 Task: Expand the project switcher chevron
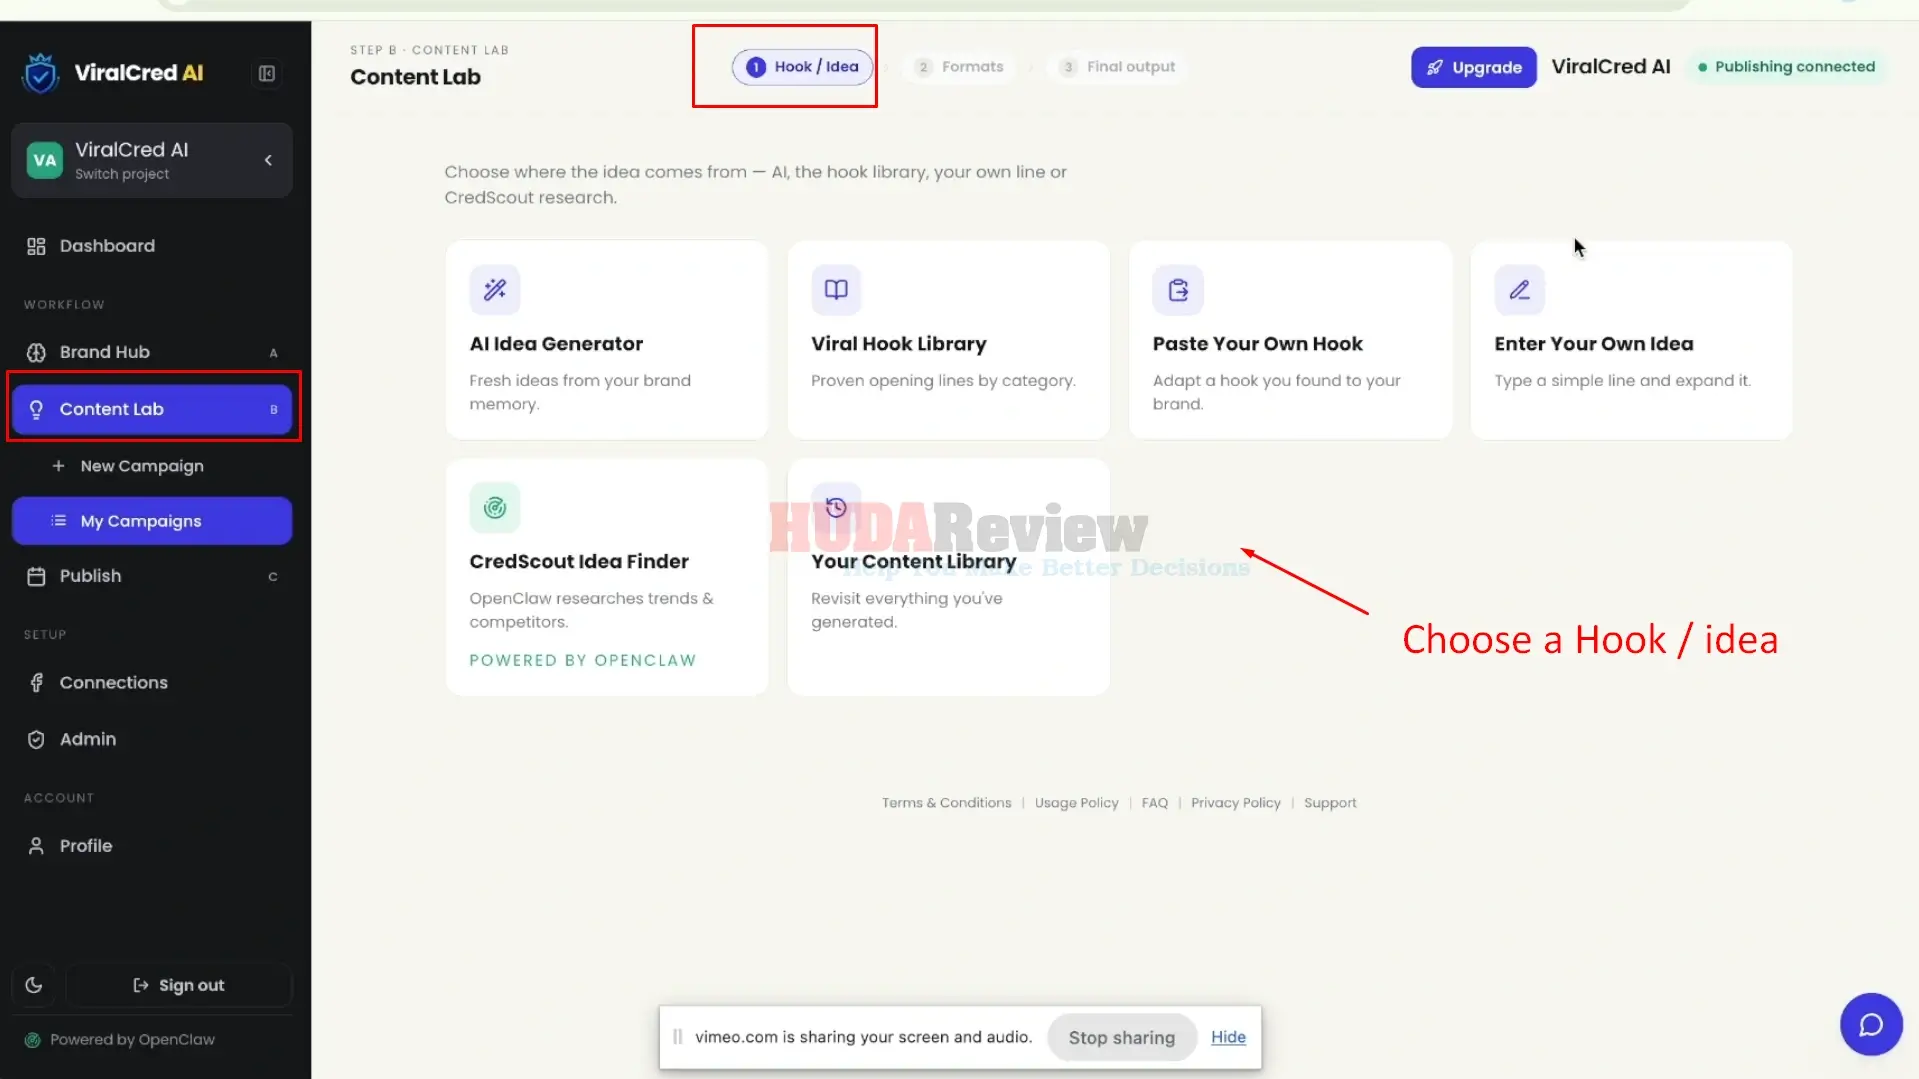268,160
